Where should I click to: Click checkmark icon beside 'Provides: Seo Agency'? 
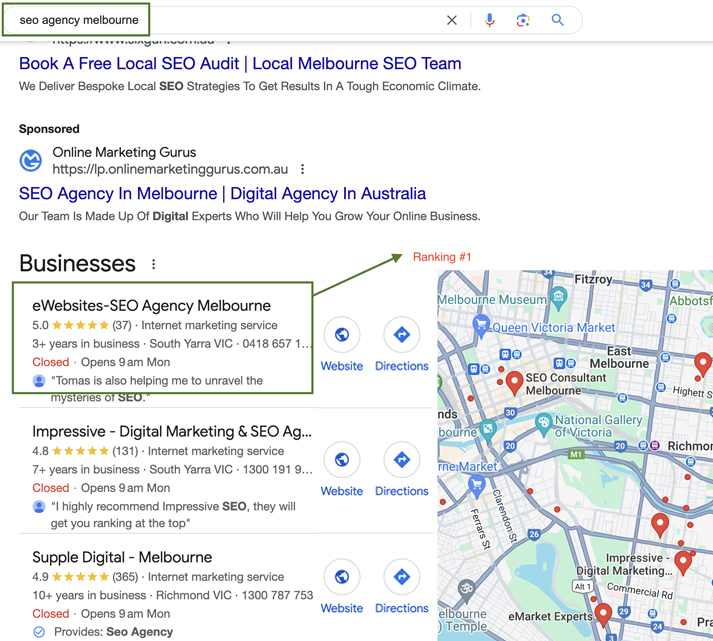(x=39, y=632)
